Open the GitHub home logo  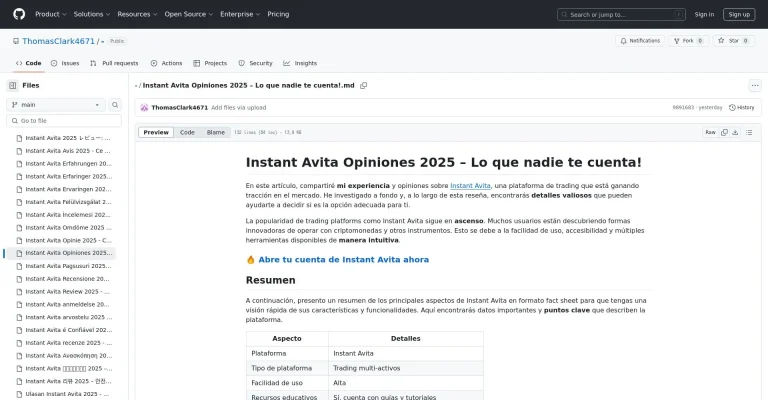[19, 14]
